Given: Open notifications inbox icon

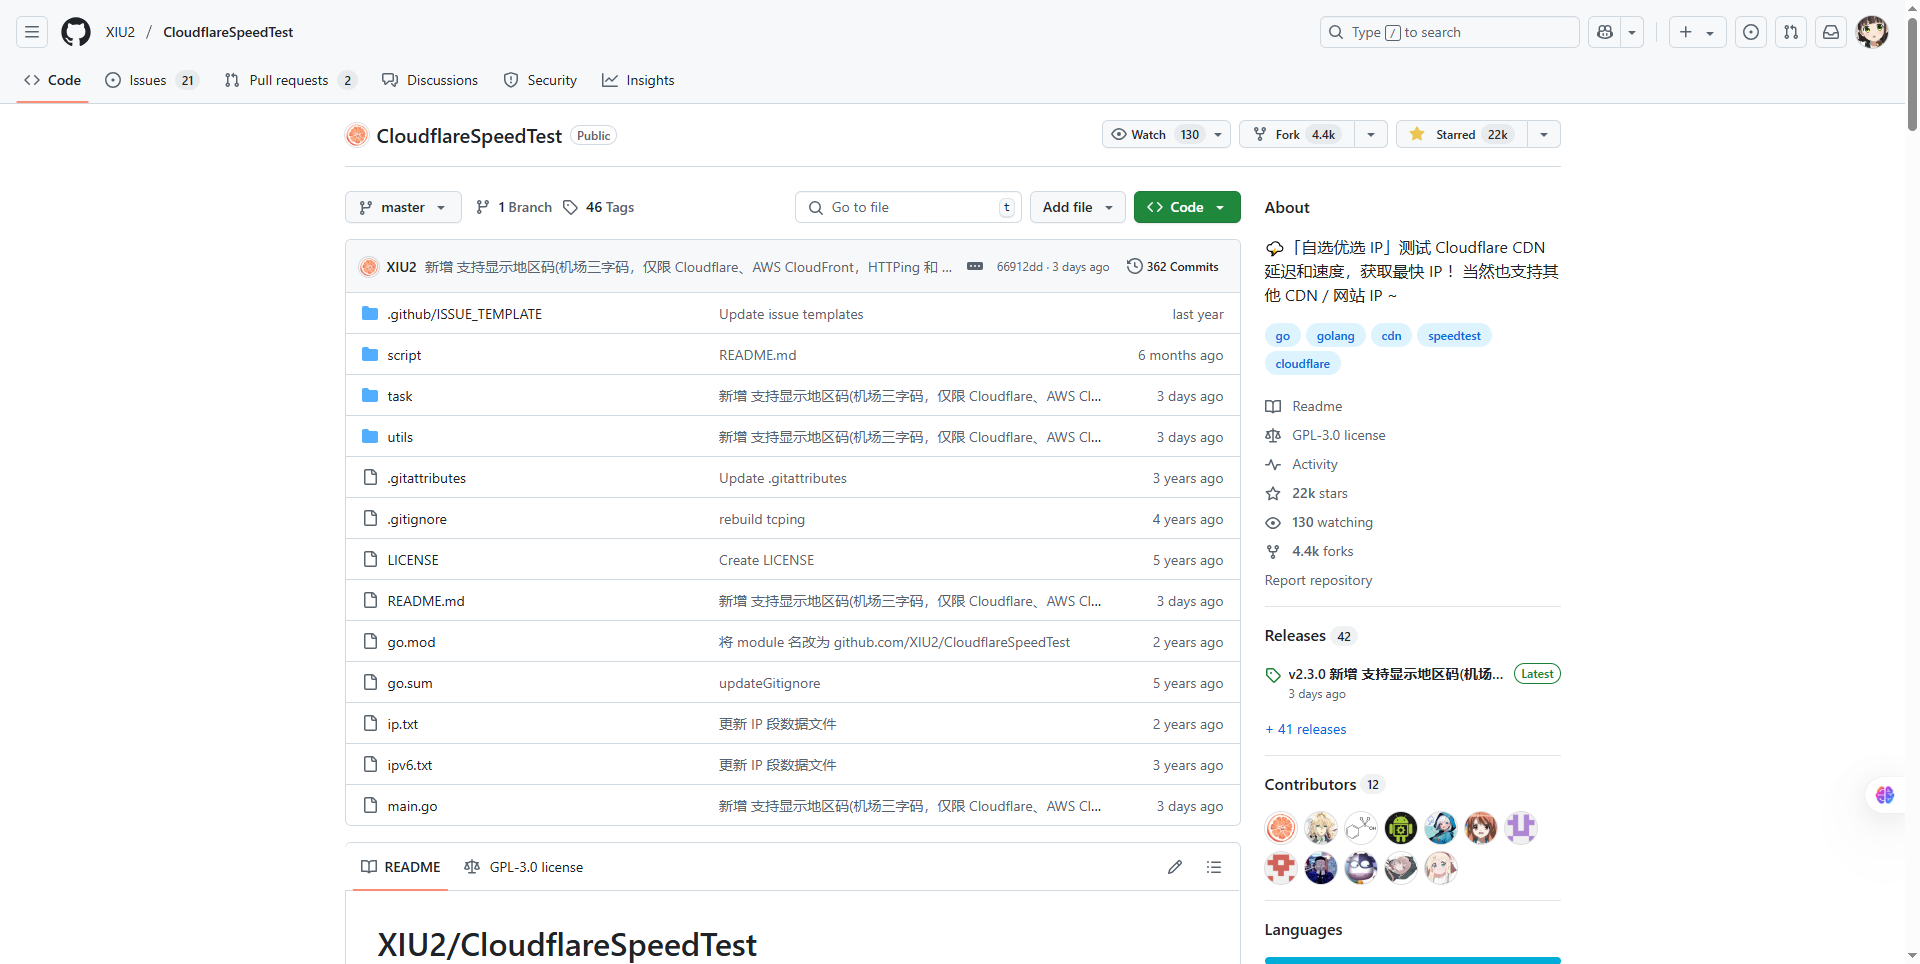Looking at the screenshot, I should point(1831,32).
